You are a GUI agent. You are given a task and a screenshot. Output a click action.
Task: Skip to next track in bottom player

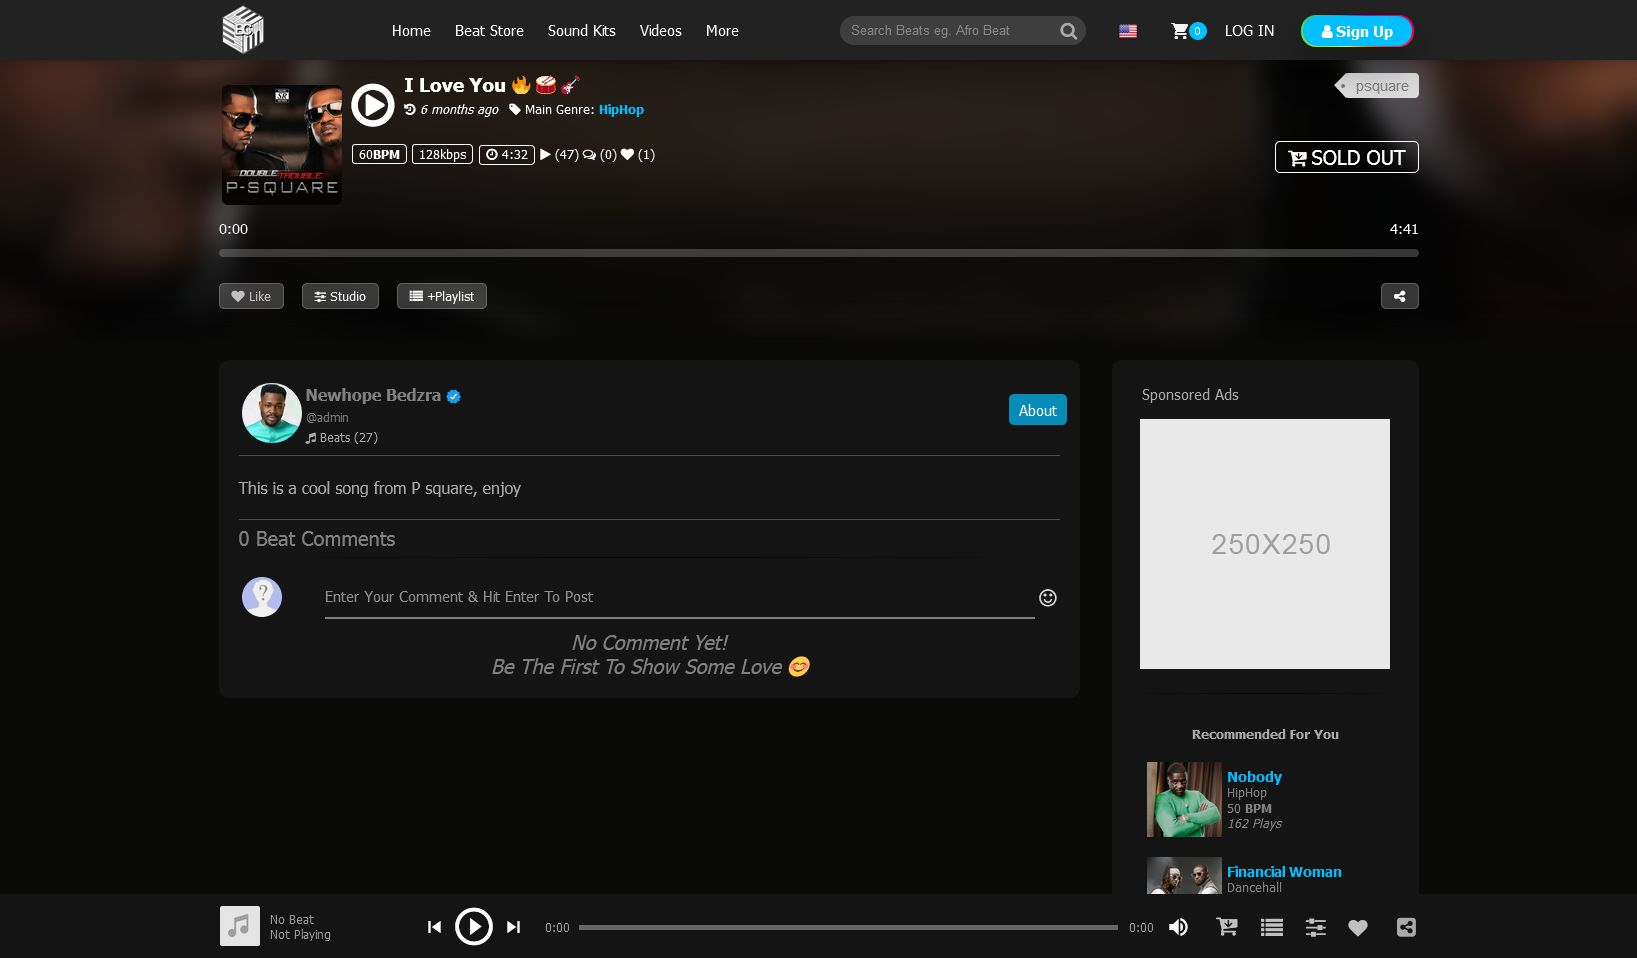(513, 927)
